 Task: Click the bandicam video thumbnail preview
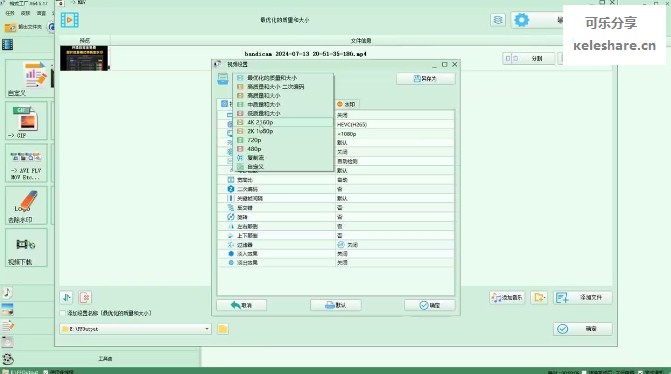click(x=84, y=58)
